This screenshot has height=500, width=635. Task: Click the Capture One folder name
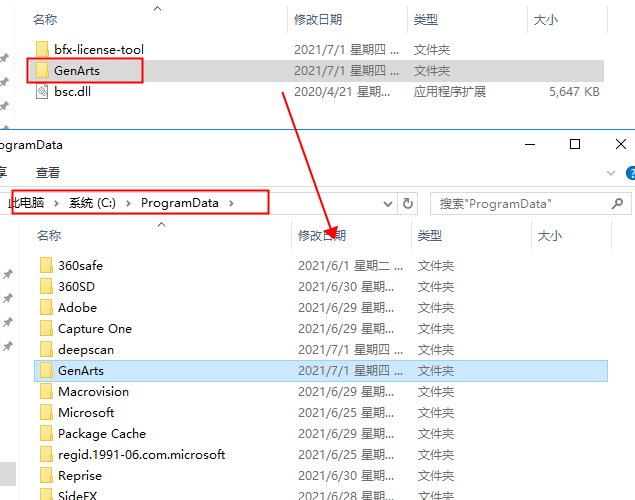tap(95, 329)
